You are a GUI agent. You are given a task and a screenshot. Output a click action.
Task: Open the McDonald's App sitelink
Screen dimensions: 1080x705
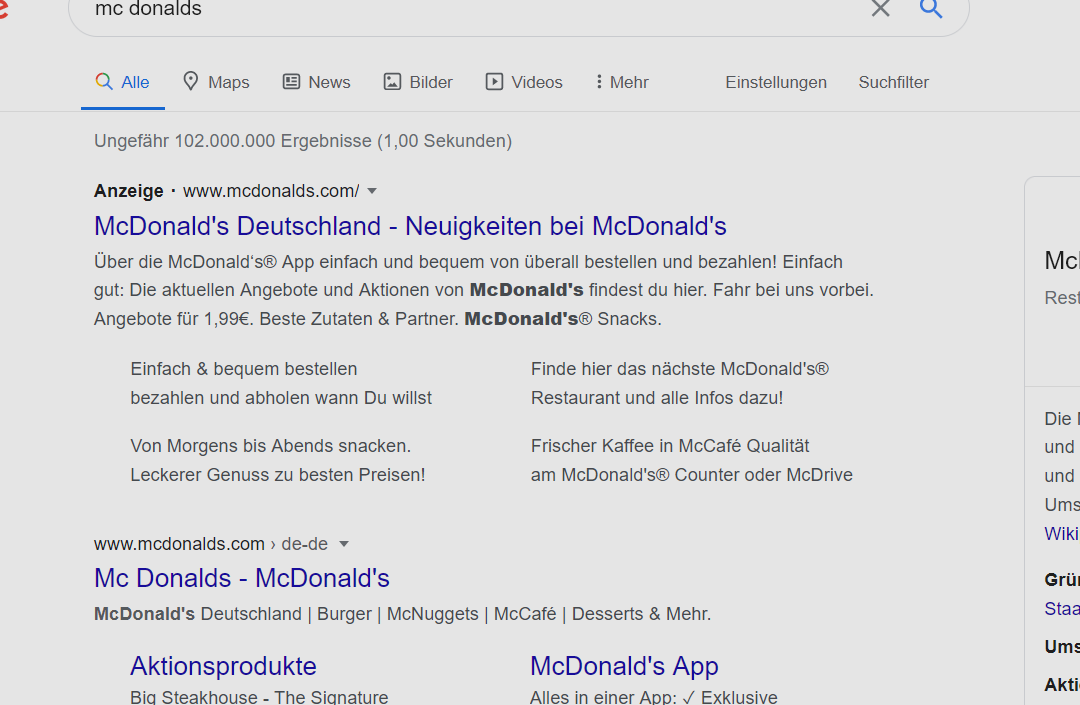624,666
